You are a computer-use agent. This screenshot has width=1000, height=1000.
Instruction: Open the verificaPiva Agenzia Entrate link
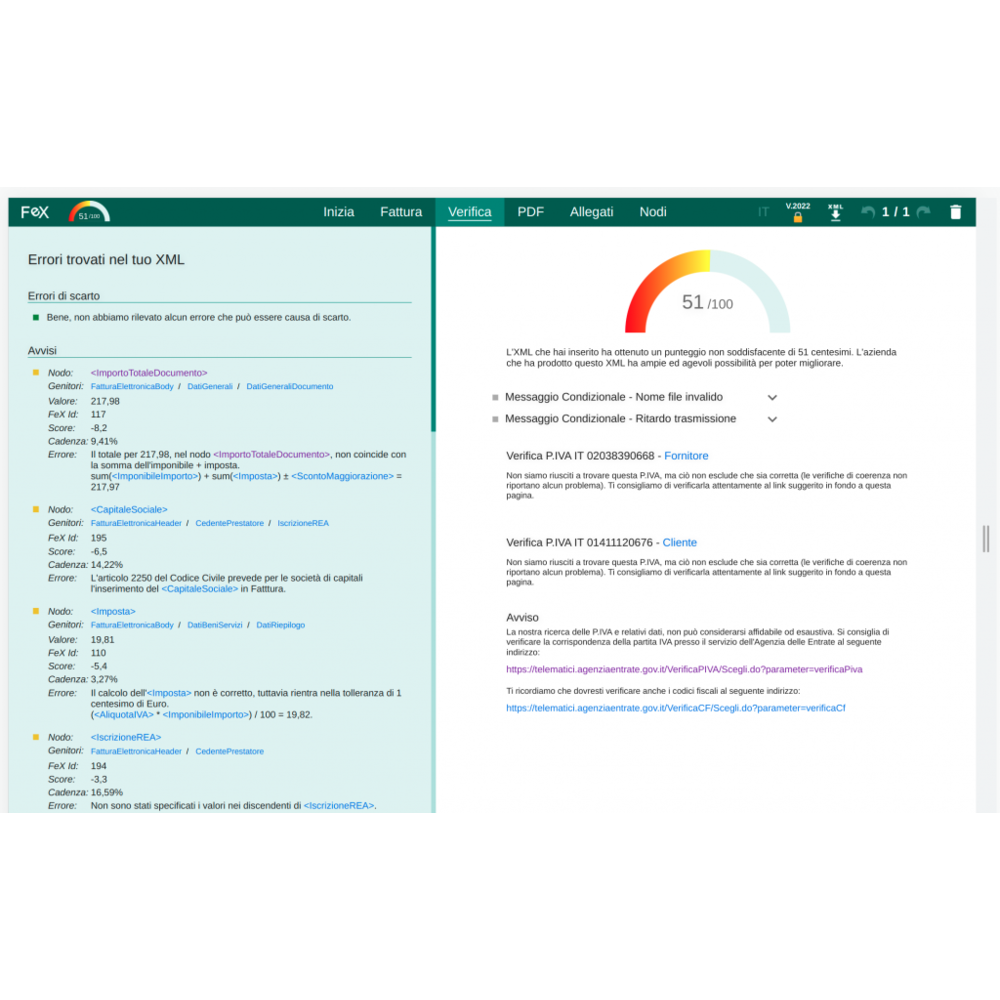coord(684,669)
